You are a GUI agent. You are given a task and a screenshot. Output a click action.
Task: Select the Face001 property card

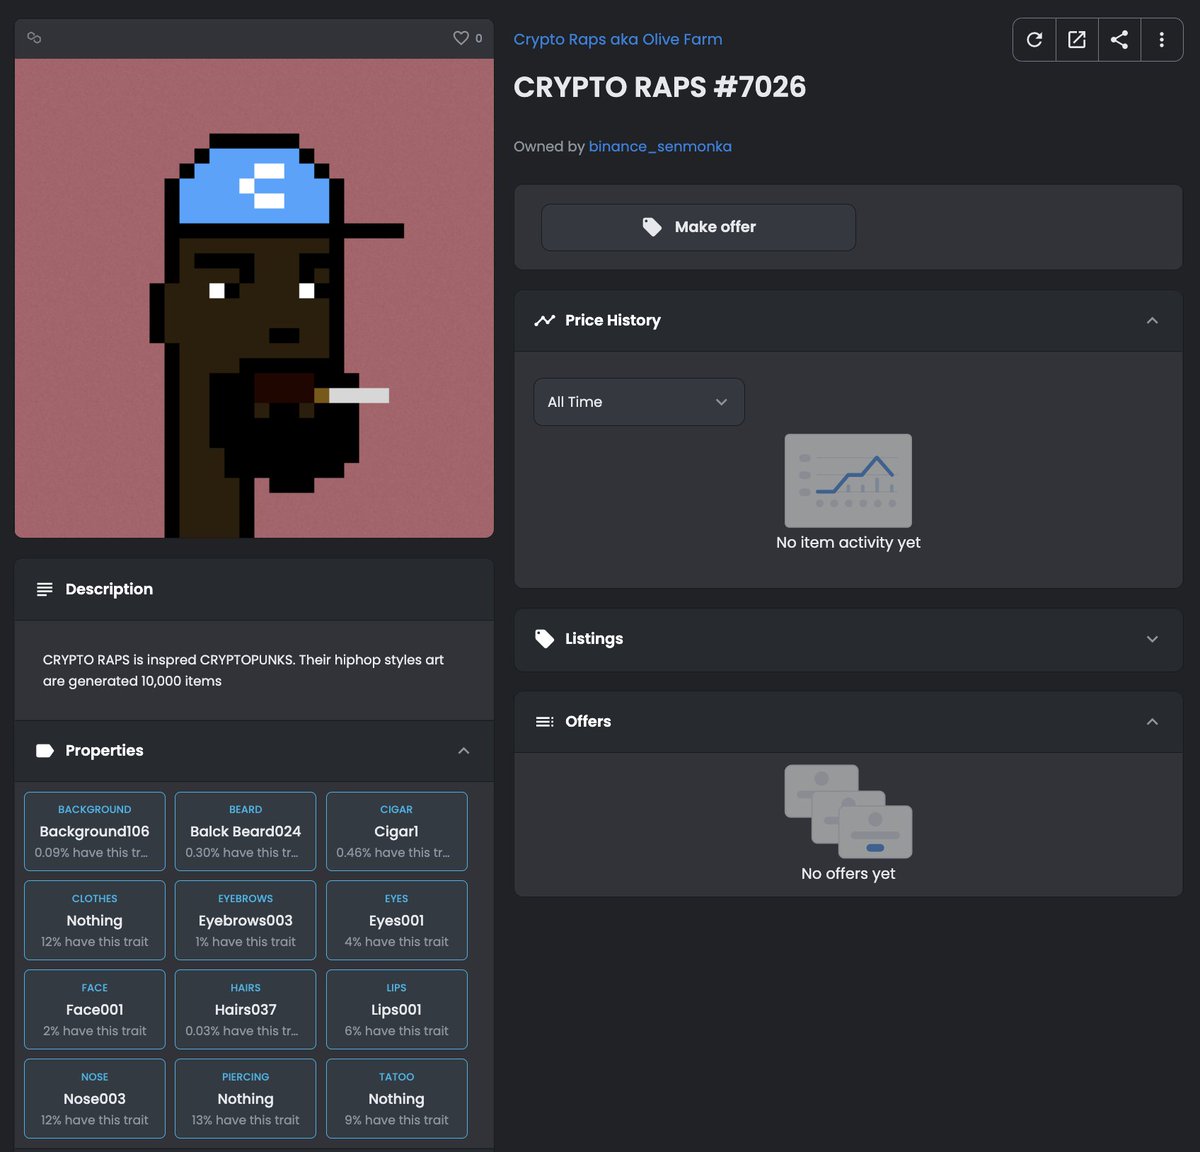[95, 1009]
